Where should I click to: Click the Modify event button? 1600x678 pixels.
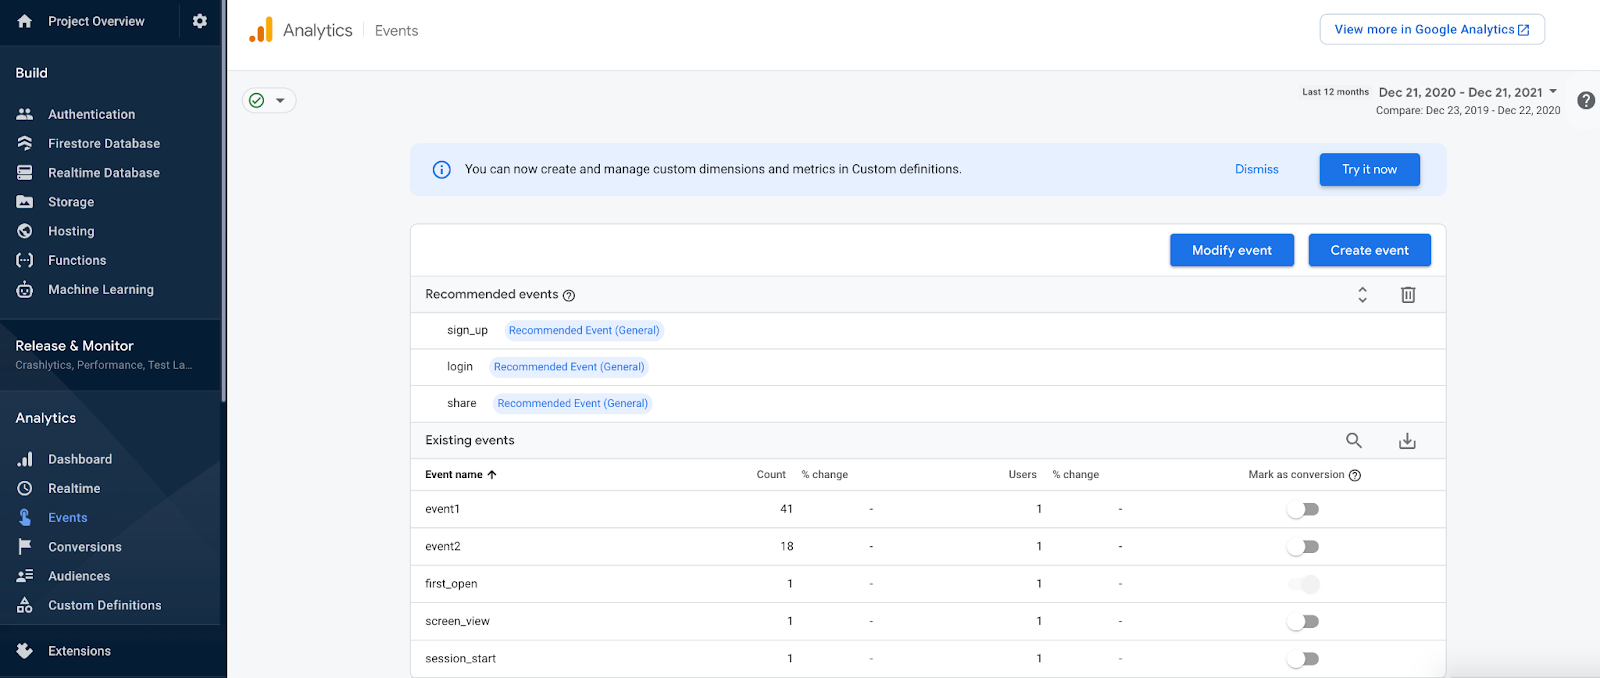pyautogui.click(x=1231, y=251)
